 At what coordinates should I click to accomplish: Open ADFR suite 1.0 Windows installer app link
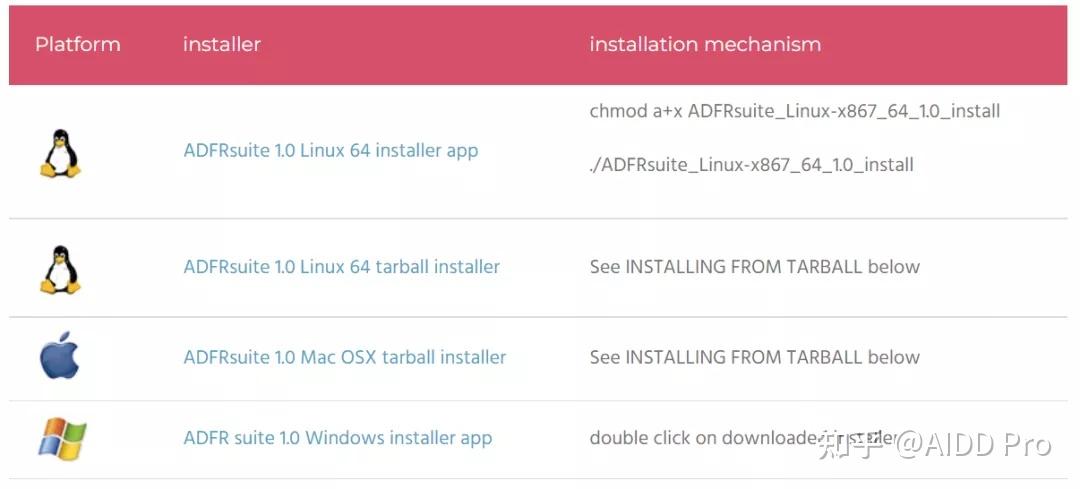[337, 438]
